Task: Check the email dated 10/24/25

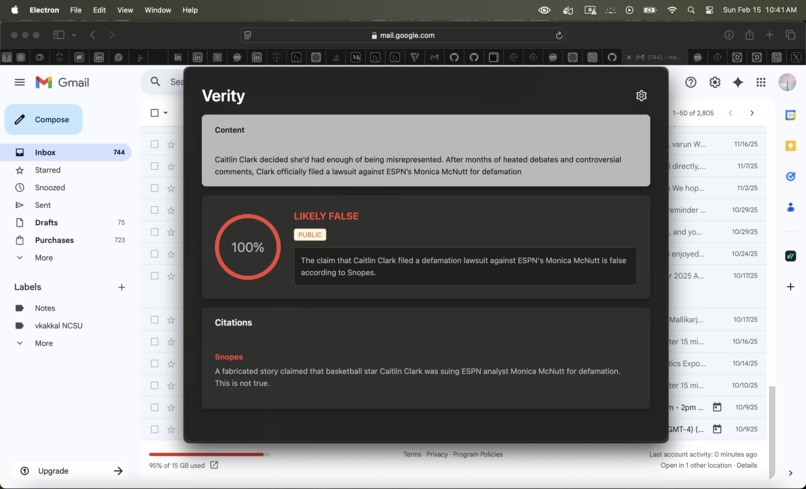Action: tap(154, 254)
